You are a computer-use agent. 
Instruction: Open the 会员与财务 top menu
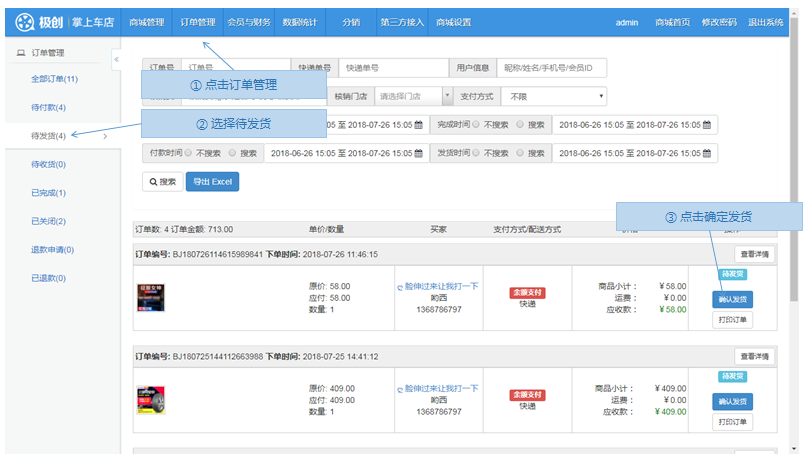[x=249, y=22]
